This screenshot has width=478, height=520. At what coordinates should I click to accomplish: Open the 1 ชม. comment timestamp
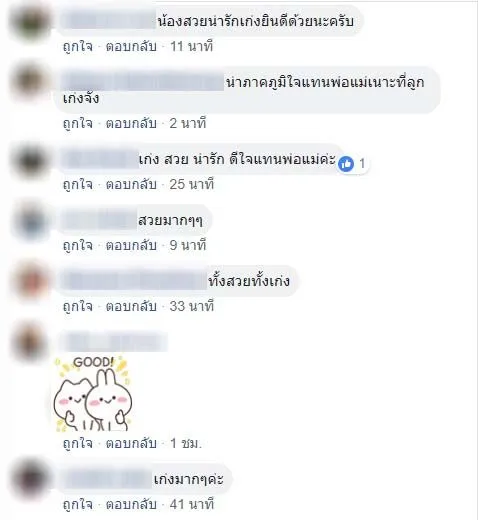(186, 443)
